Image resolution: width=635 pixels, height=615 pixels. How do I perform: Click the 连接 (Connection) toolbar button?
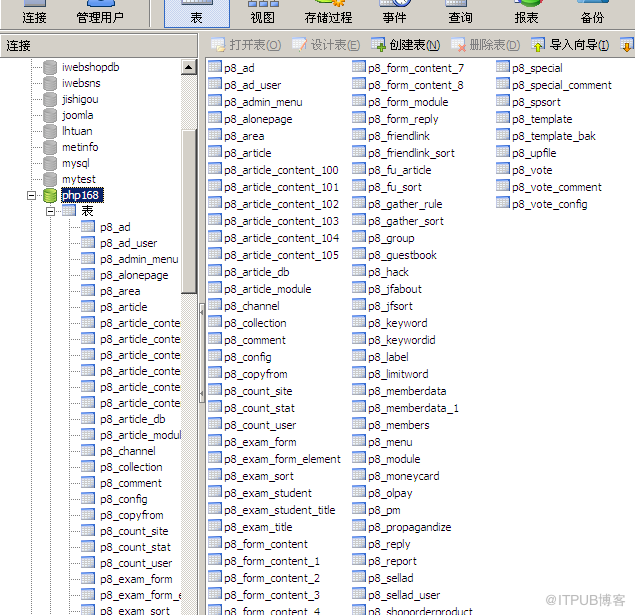pos(34,13)
